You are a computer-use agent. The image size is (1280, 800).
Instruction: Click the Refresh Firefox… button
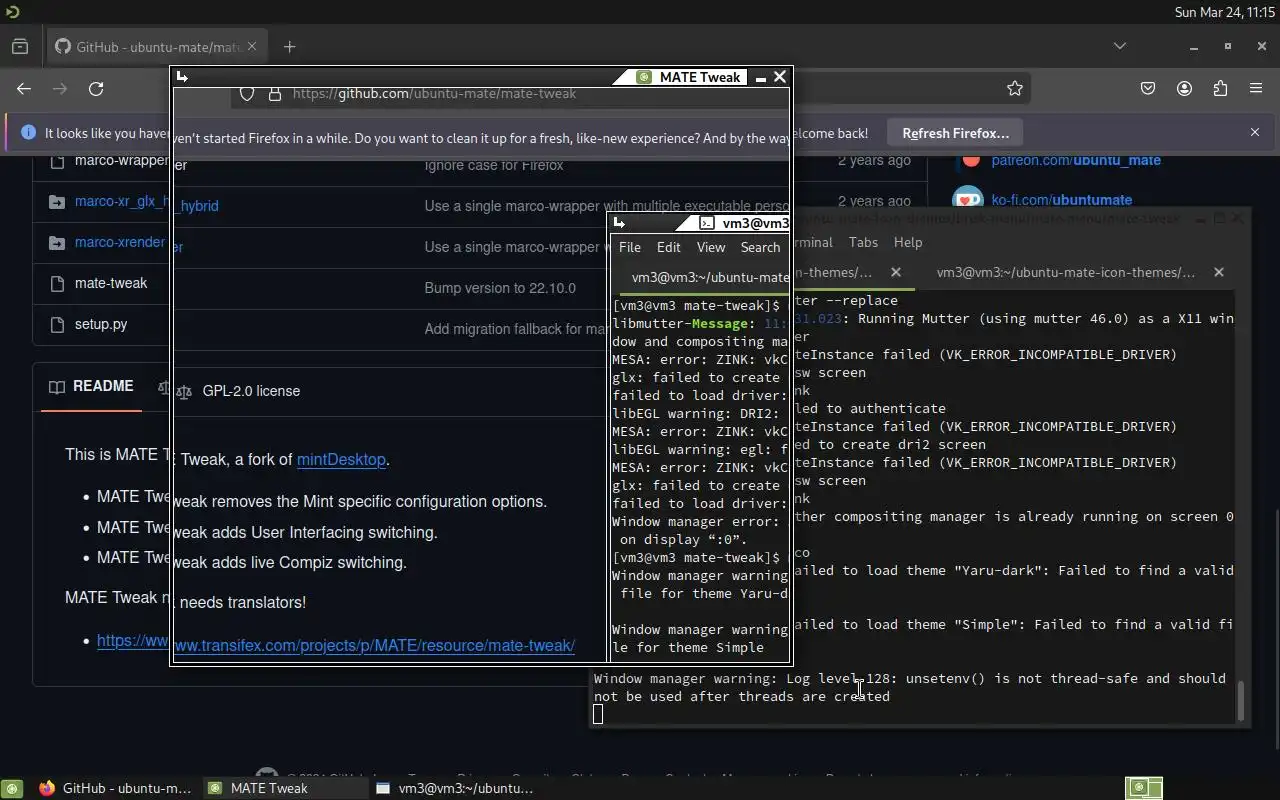955,133
